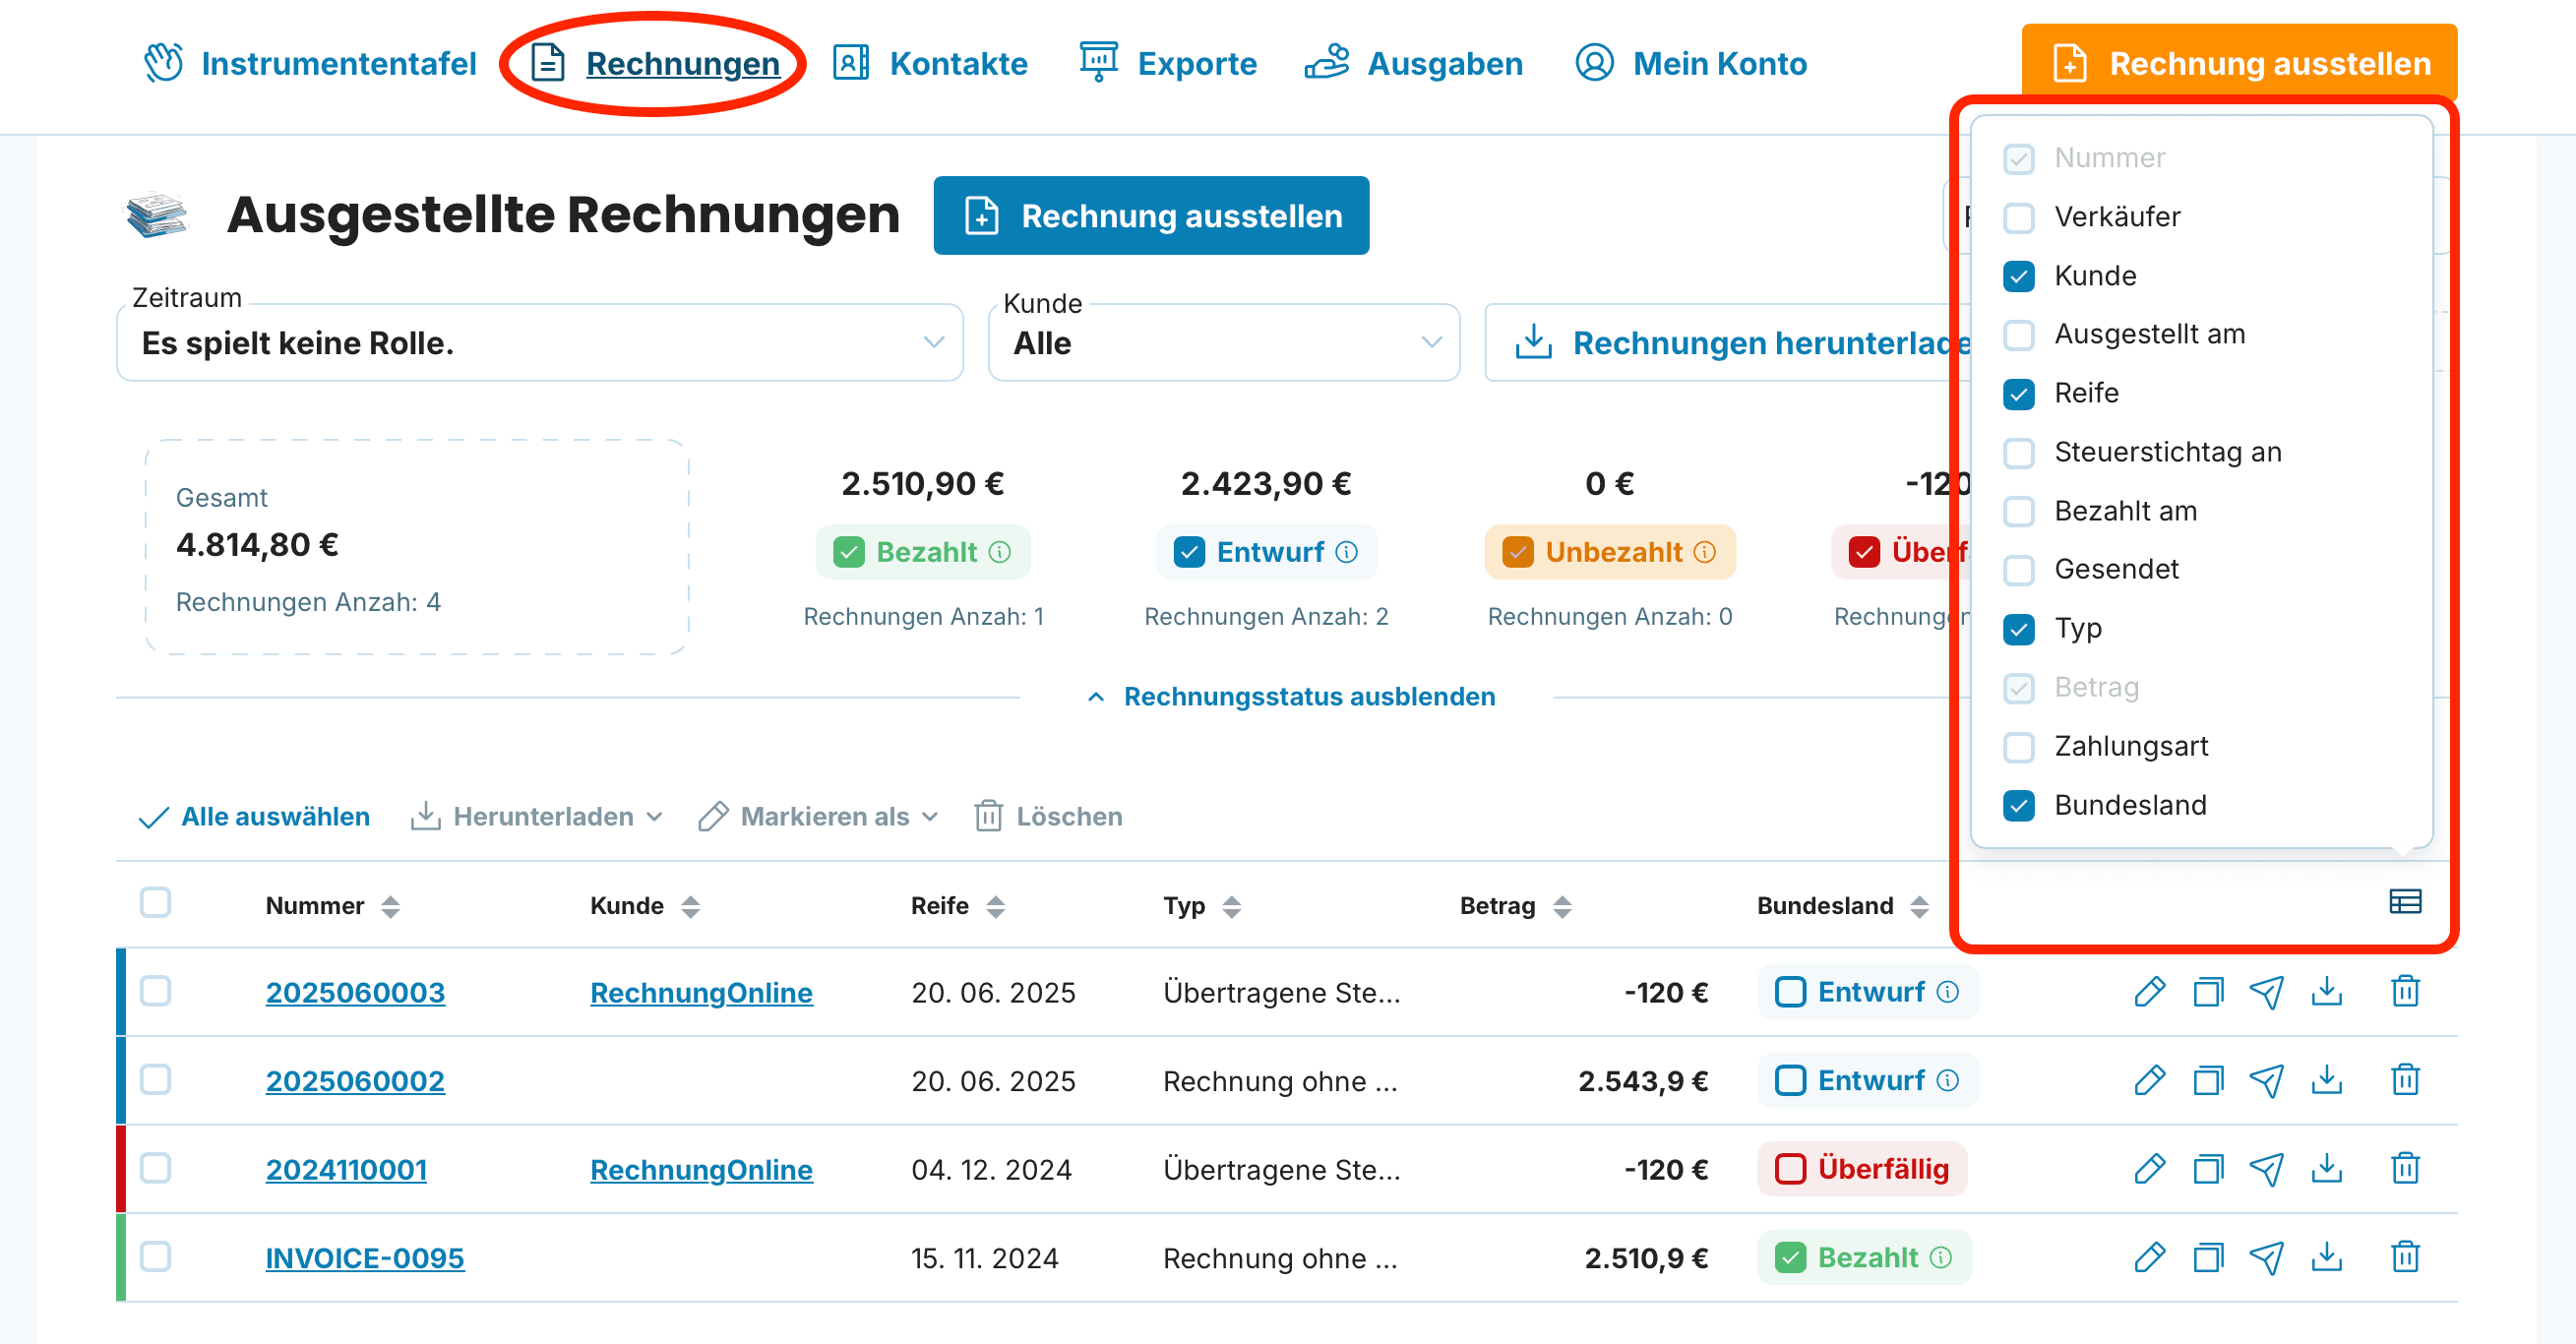Open the Zeitraum dropdown
Viewport: 2576px width, 1344px height.
point(540,343)
